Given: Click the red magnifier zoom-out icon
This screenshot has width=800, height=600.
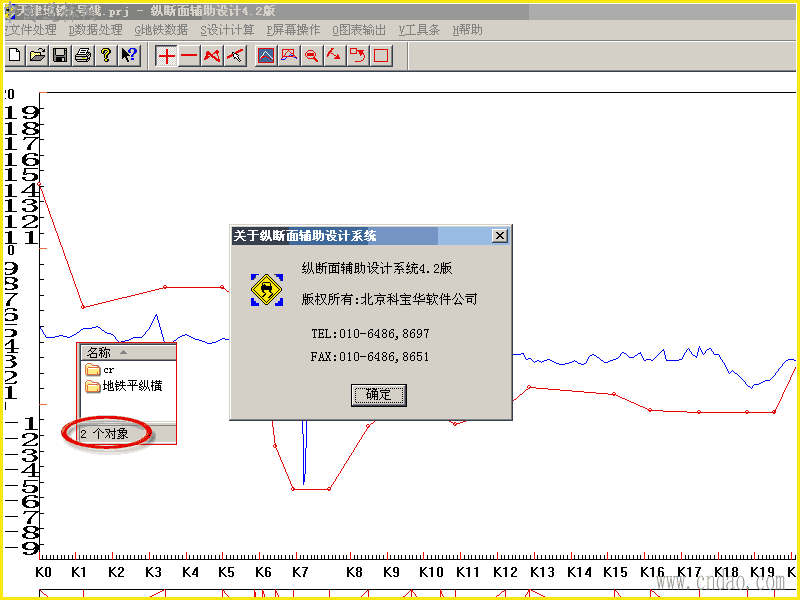Looking at the screenshot, I should click(x=311, y=56).
